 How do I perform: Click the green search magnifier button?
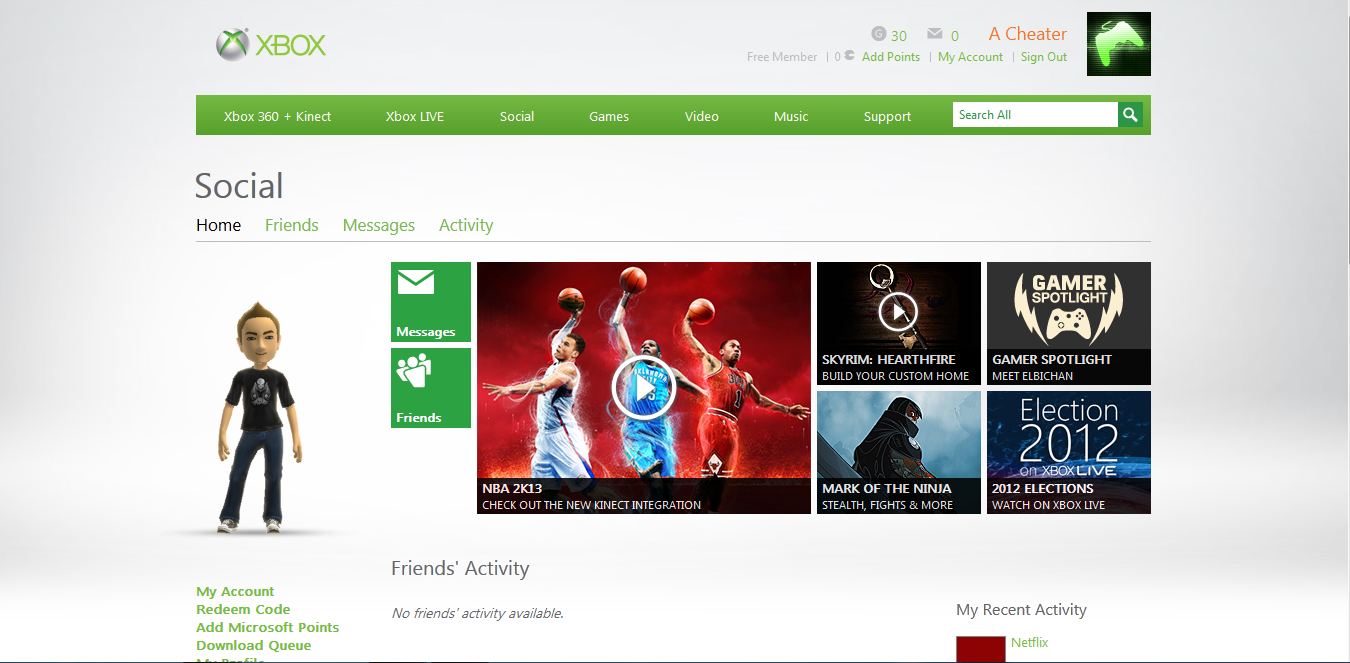pos(1130,115)
